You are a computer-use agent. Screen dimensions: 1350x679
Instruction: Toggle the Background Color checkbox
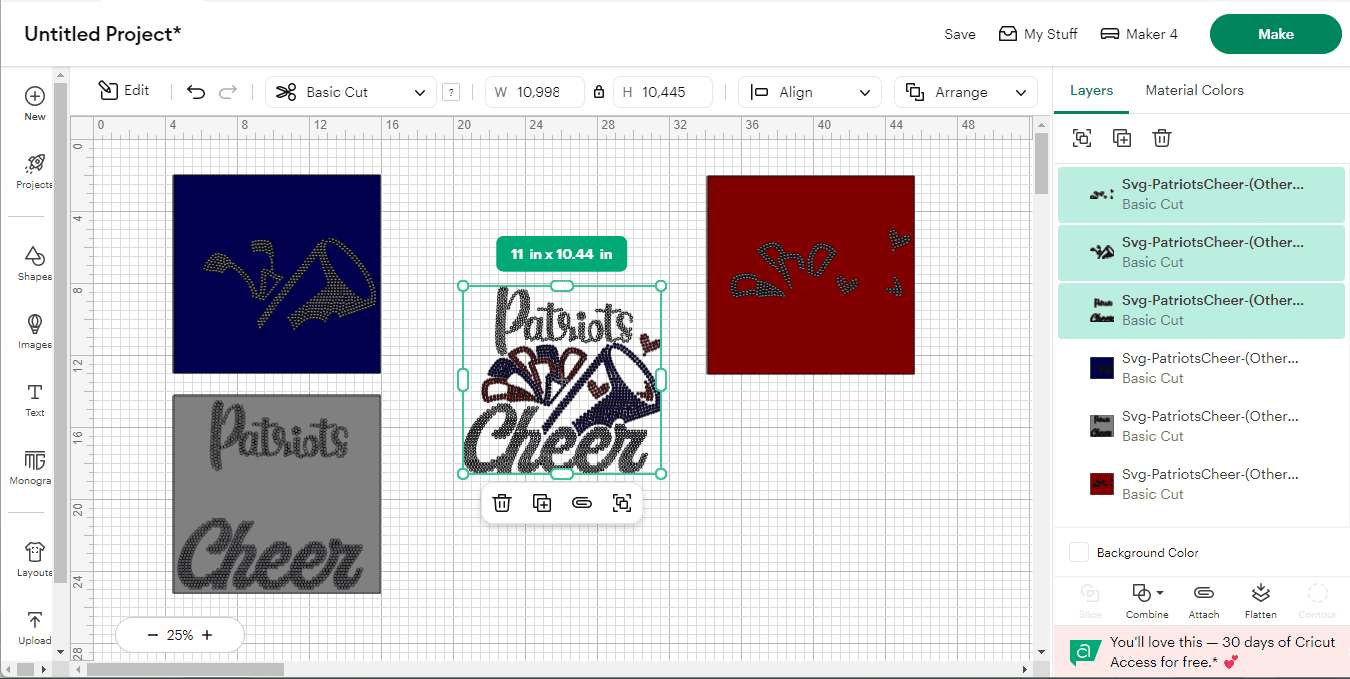pos(1079,552)
